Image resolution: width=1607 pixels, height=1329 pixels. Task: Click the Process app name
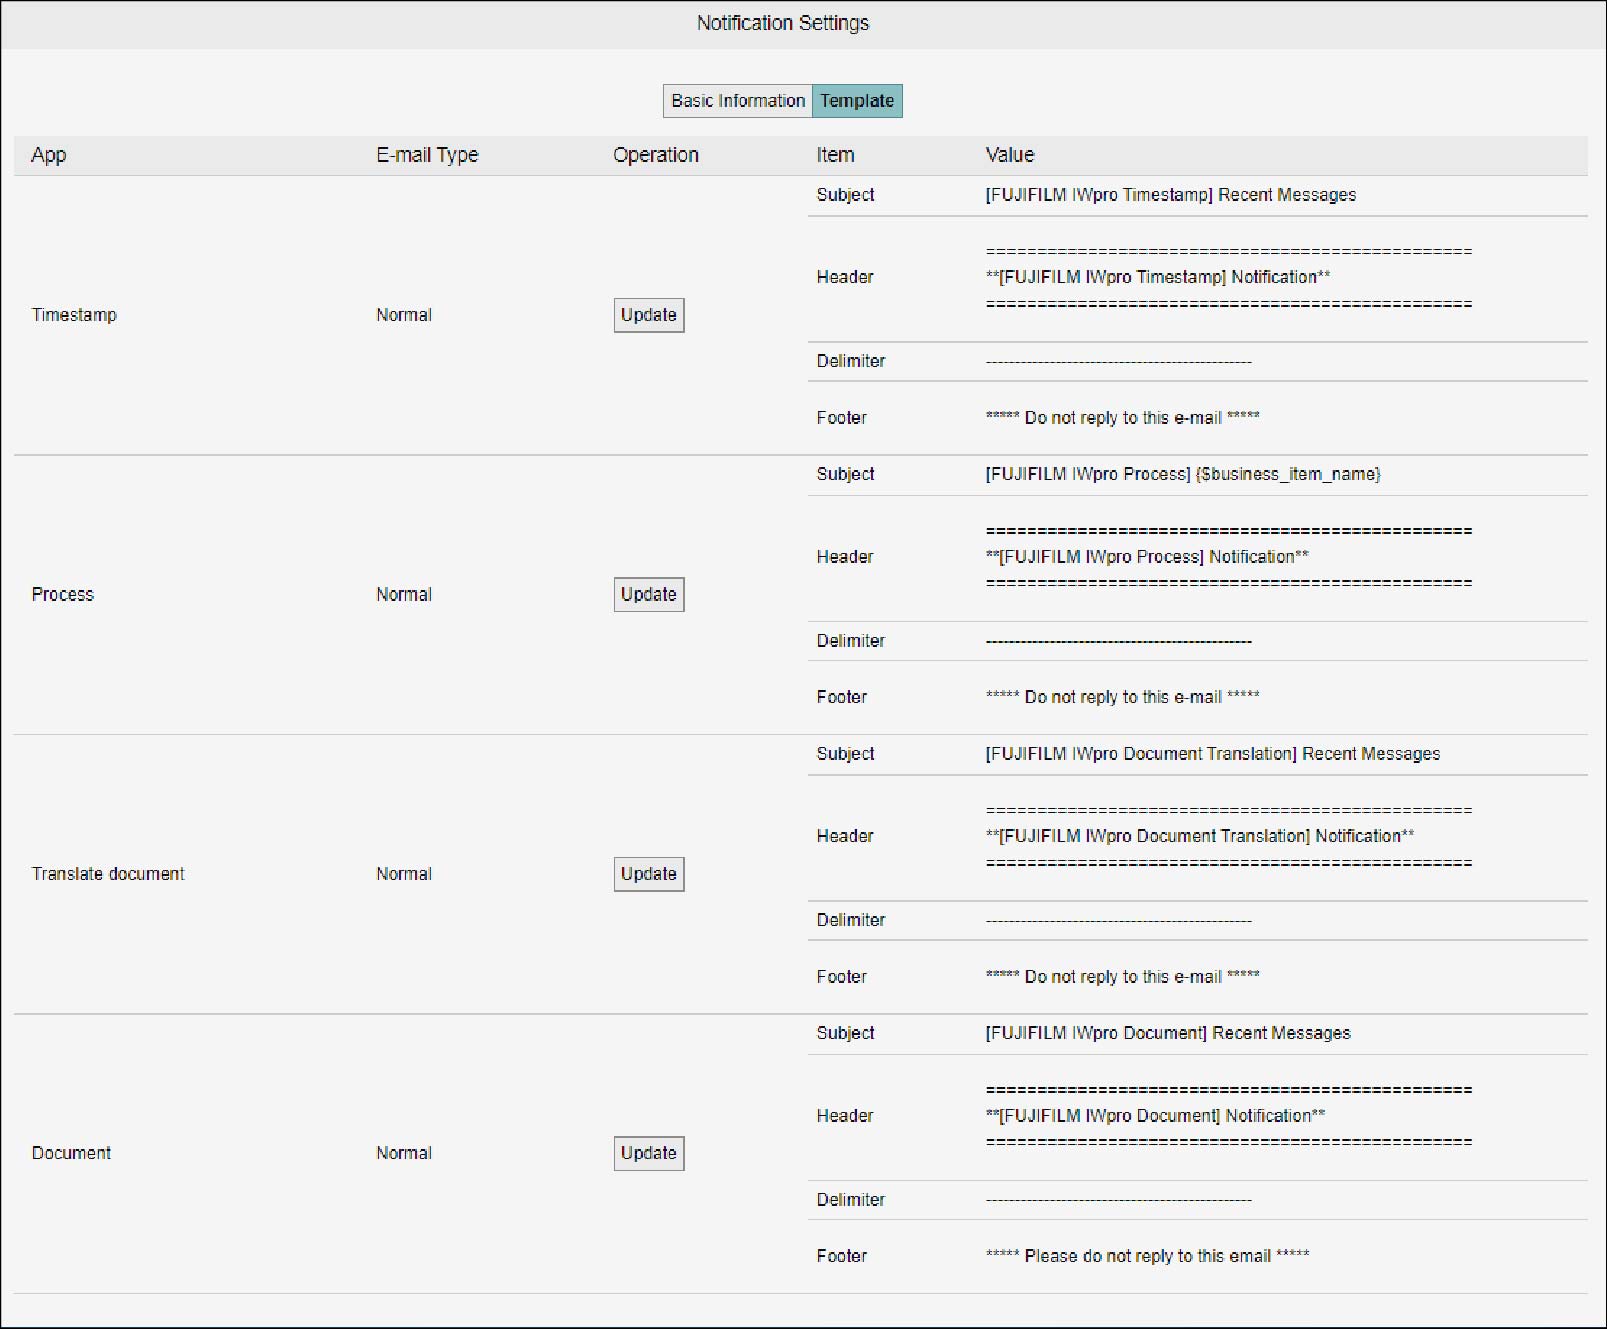click(x=63, y=594)
